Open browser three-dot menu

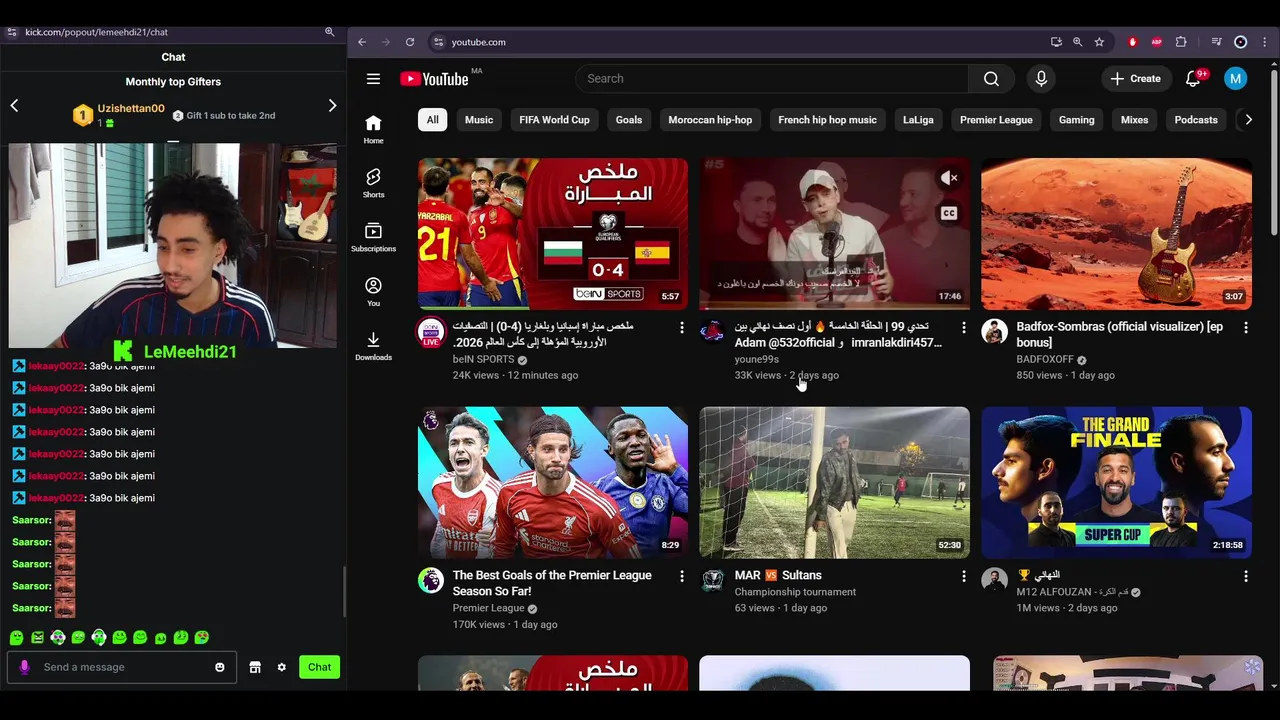click(1264, 42)
